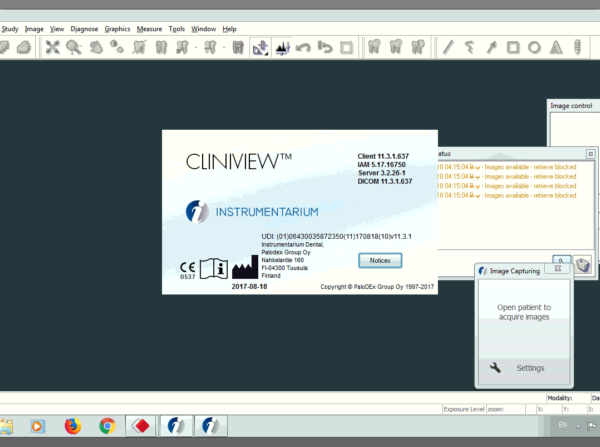The width and height of the screenshot is (600, 447).
Task: Launch Firefox from the taskbar
Action: pyautogui.click(x=72, y=426)
